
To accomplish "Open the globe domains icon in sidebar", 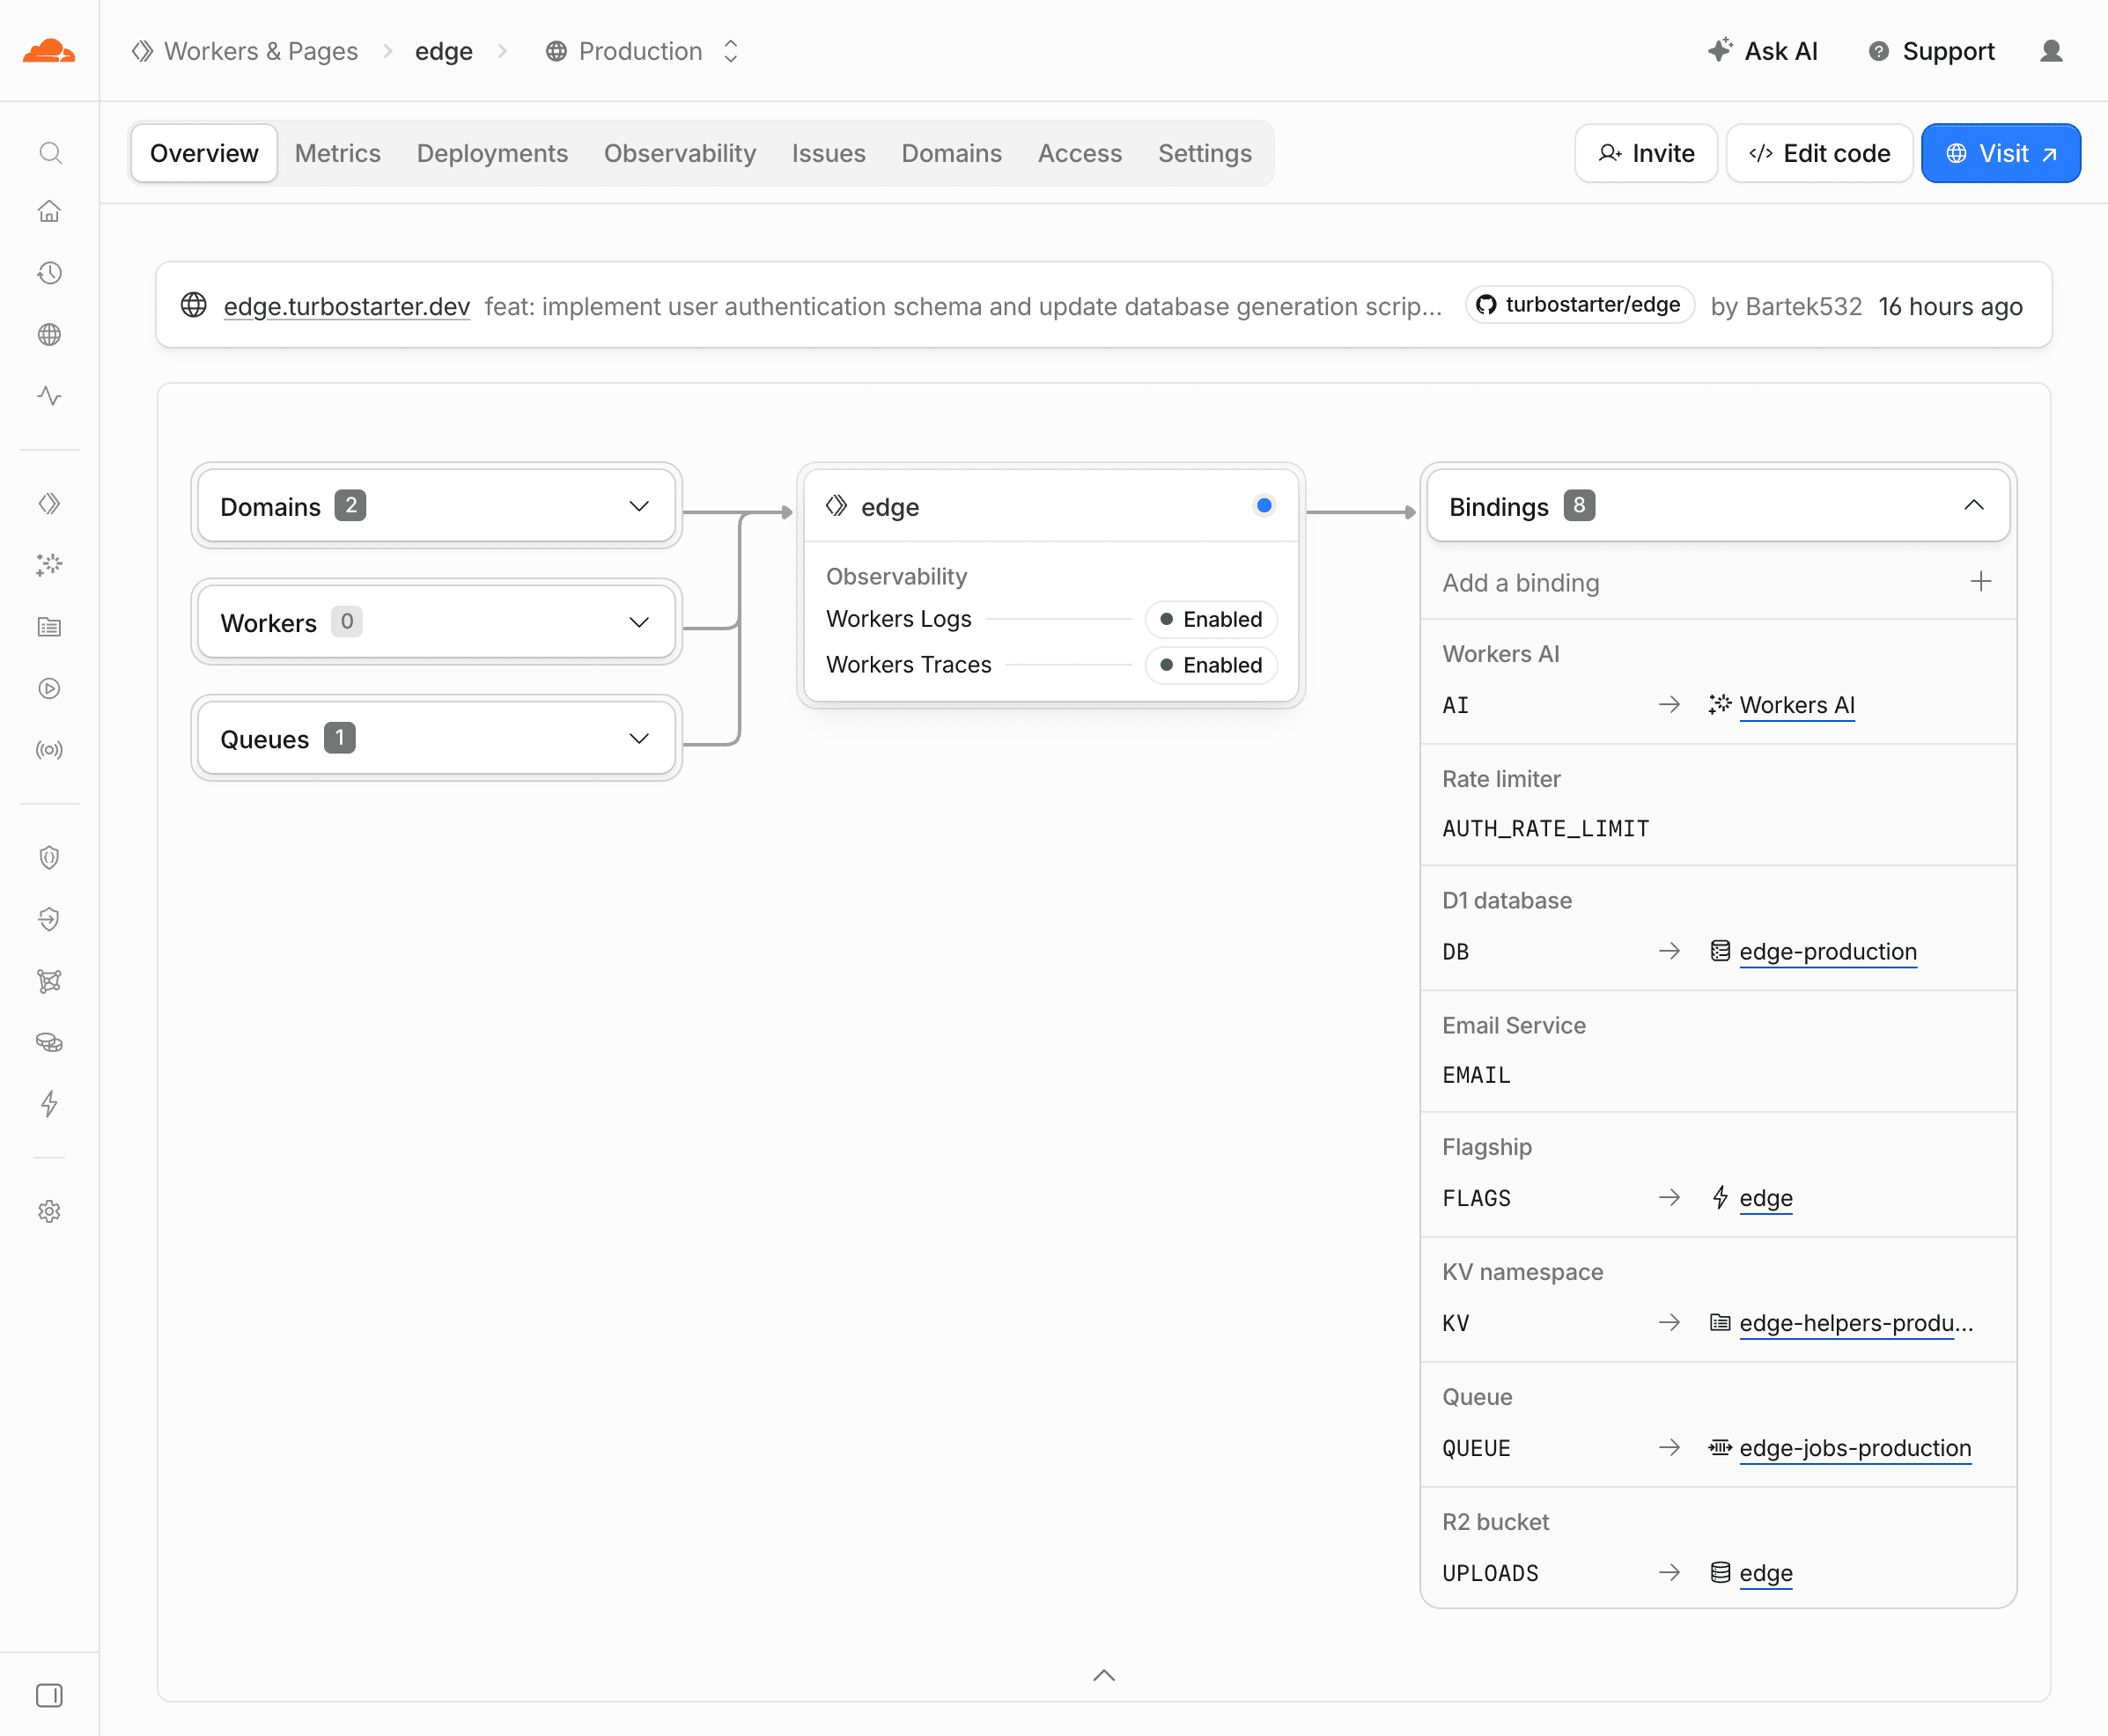I will [x=49, y=334].
